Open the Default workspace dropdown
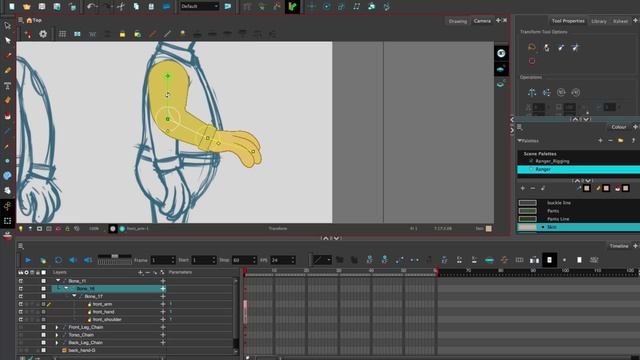The image size is (640, 360). click(x=200, y=6)
